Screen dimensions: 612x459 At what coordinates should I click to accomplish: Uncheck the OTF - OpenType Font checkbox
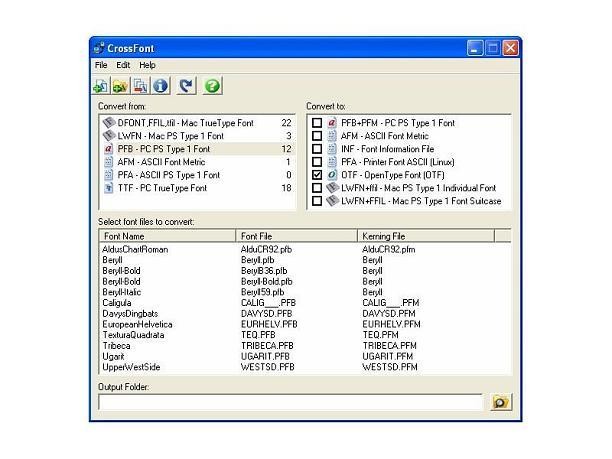317,175
